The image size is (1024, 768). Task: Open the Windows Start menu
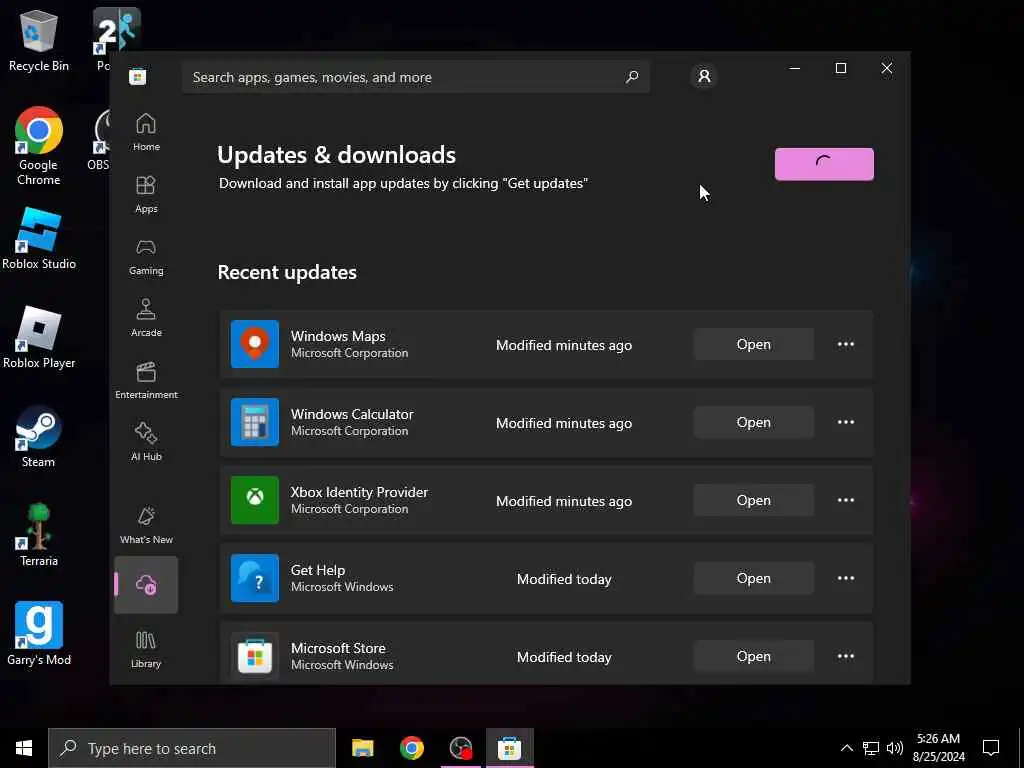pyautogui.click(x=24, y=748)
